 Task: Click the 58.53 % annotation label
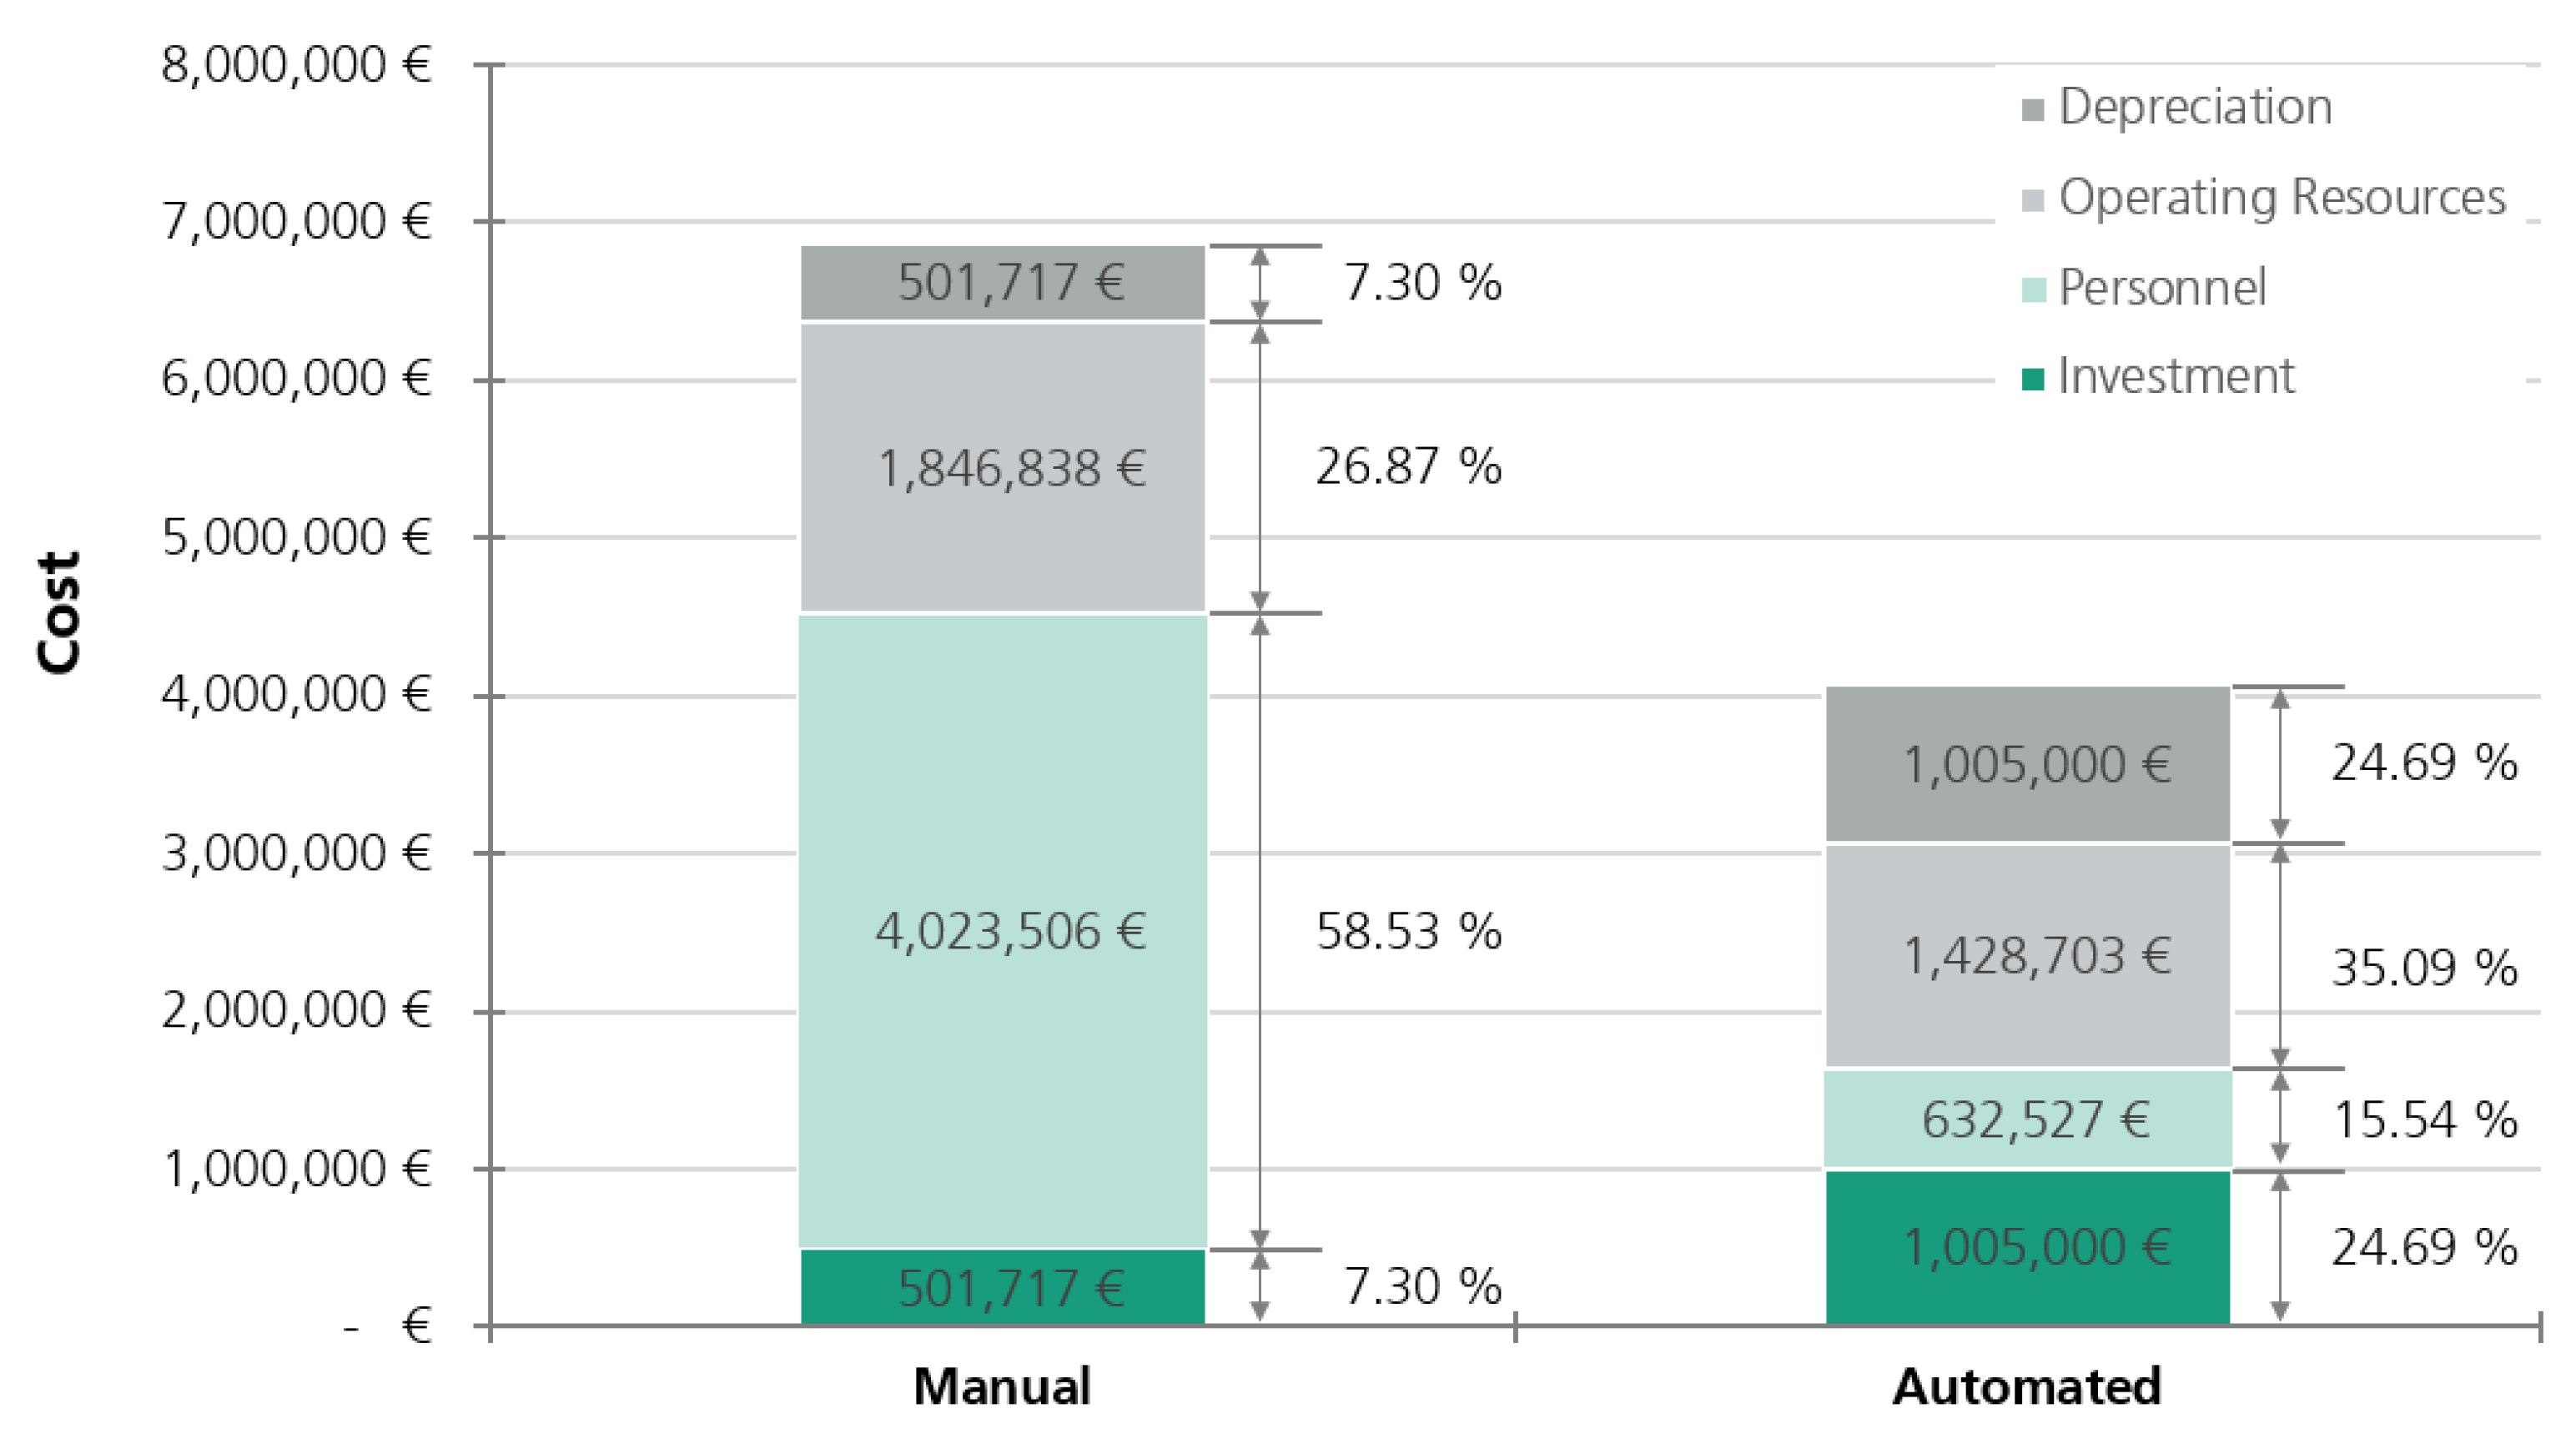1408,932
